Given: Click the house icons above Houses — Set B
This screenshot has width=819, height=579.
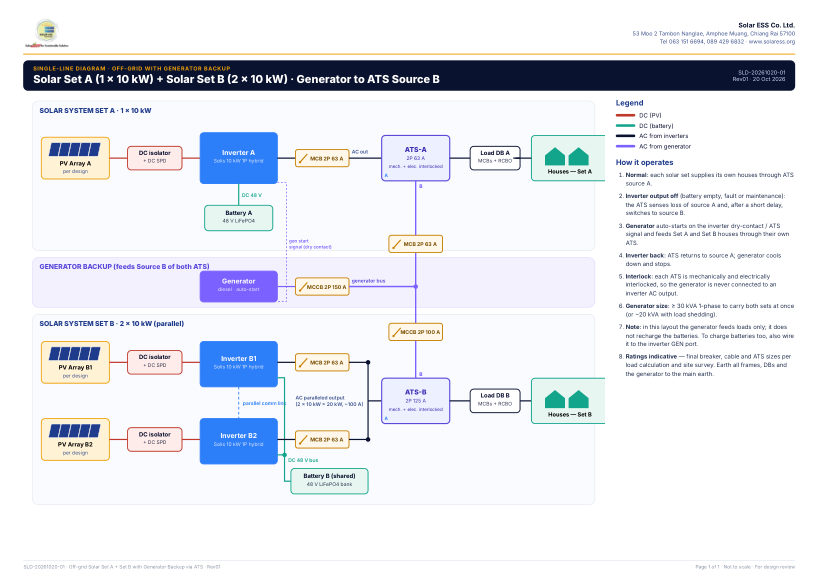Looking at the screenshot, I should click(x=567, y=399).
